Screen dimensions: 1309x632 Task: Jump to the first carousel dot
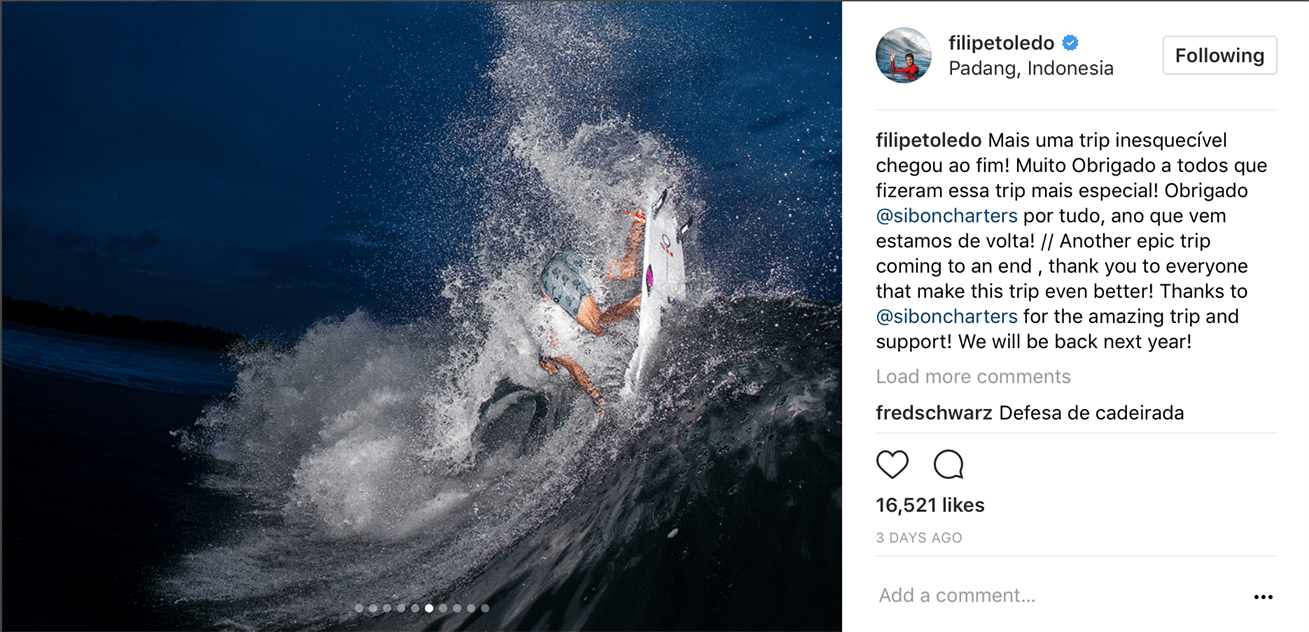point(359,608)
